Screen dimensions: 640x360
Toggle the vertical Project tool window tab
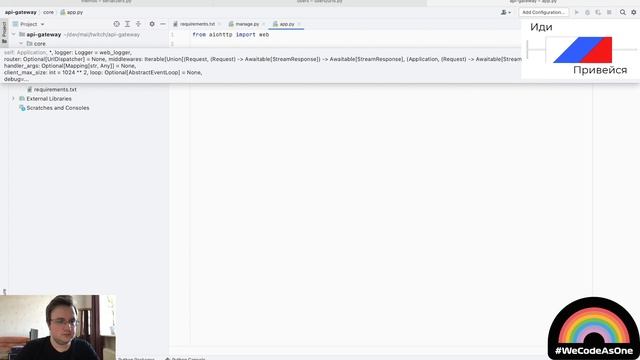(x=4, y=32)
